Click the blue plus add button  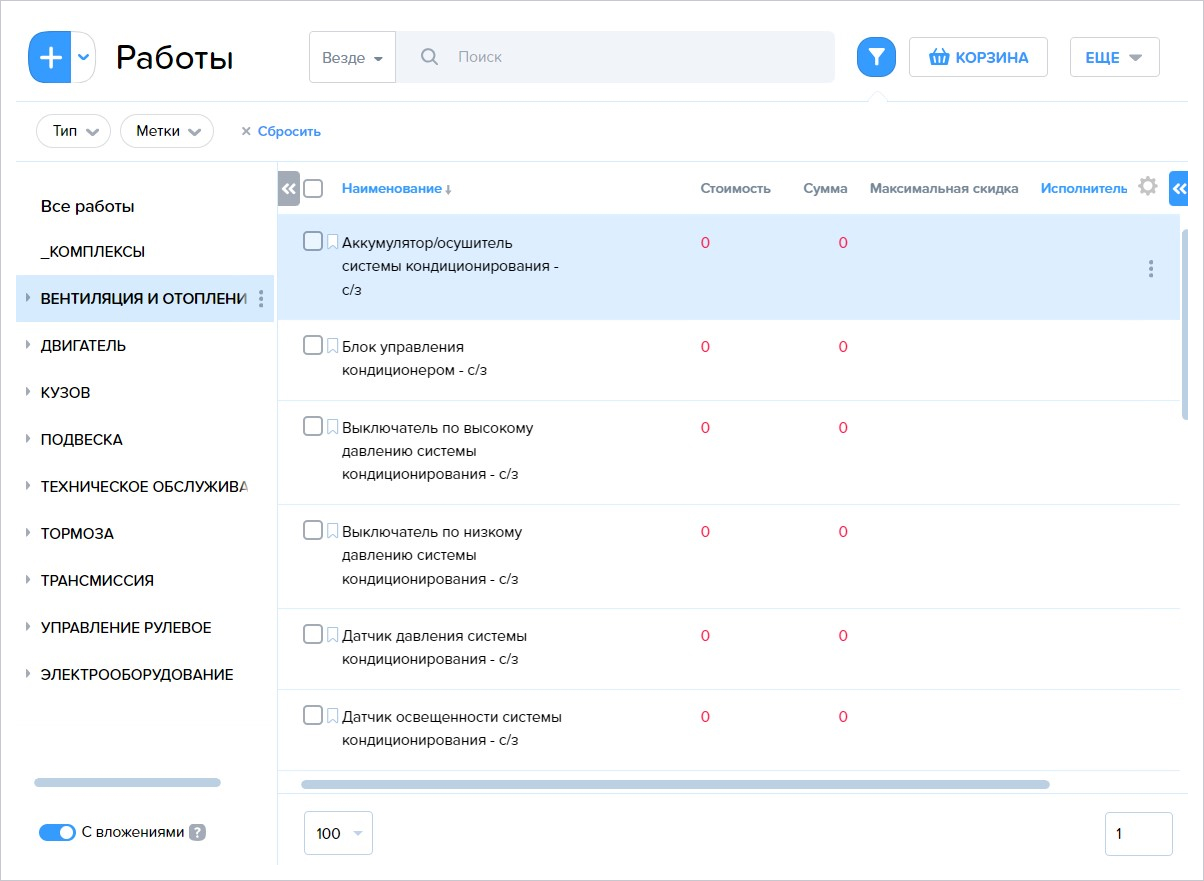pyautogui.click(x=50, y=57)
